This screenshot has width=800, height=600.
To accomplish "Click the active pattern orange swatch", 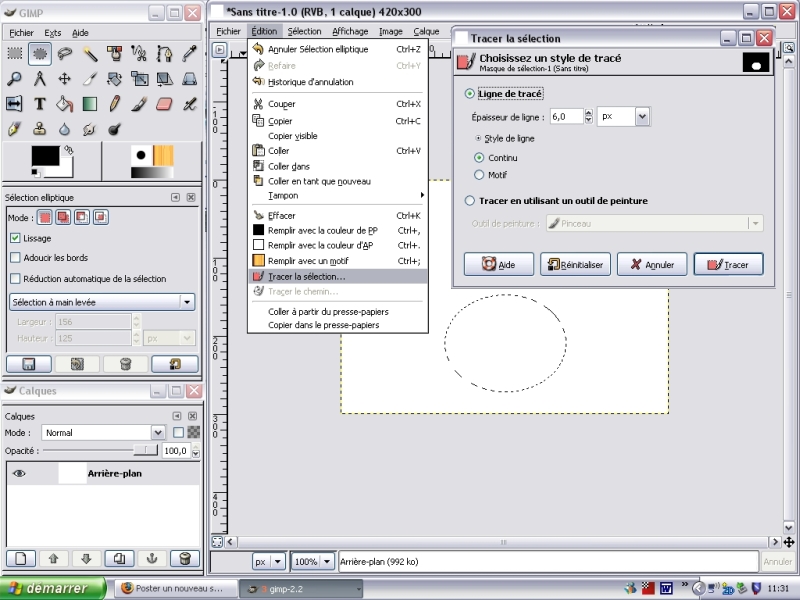I will click(163, 155).
